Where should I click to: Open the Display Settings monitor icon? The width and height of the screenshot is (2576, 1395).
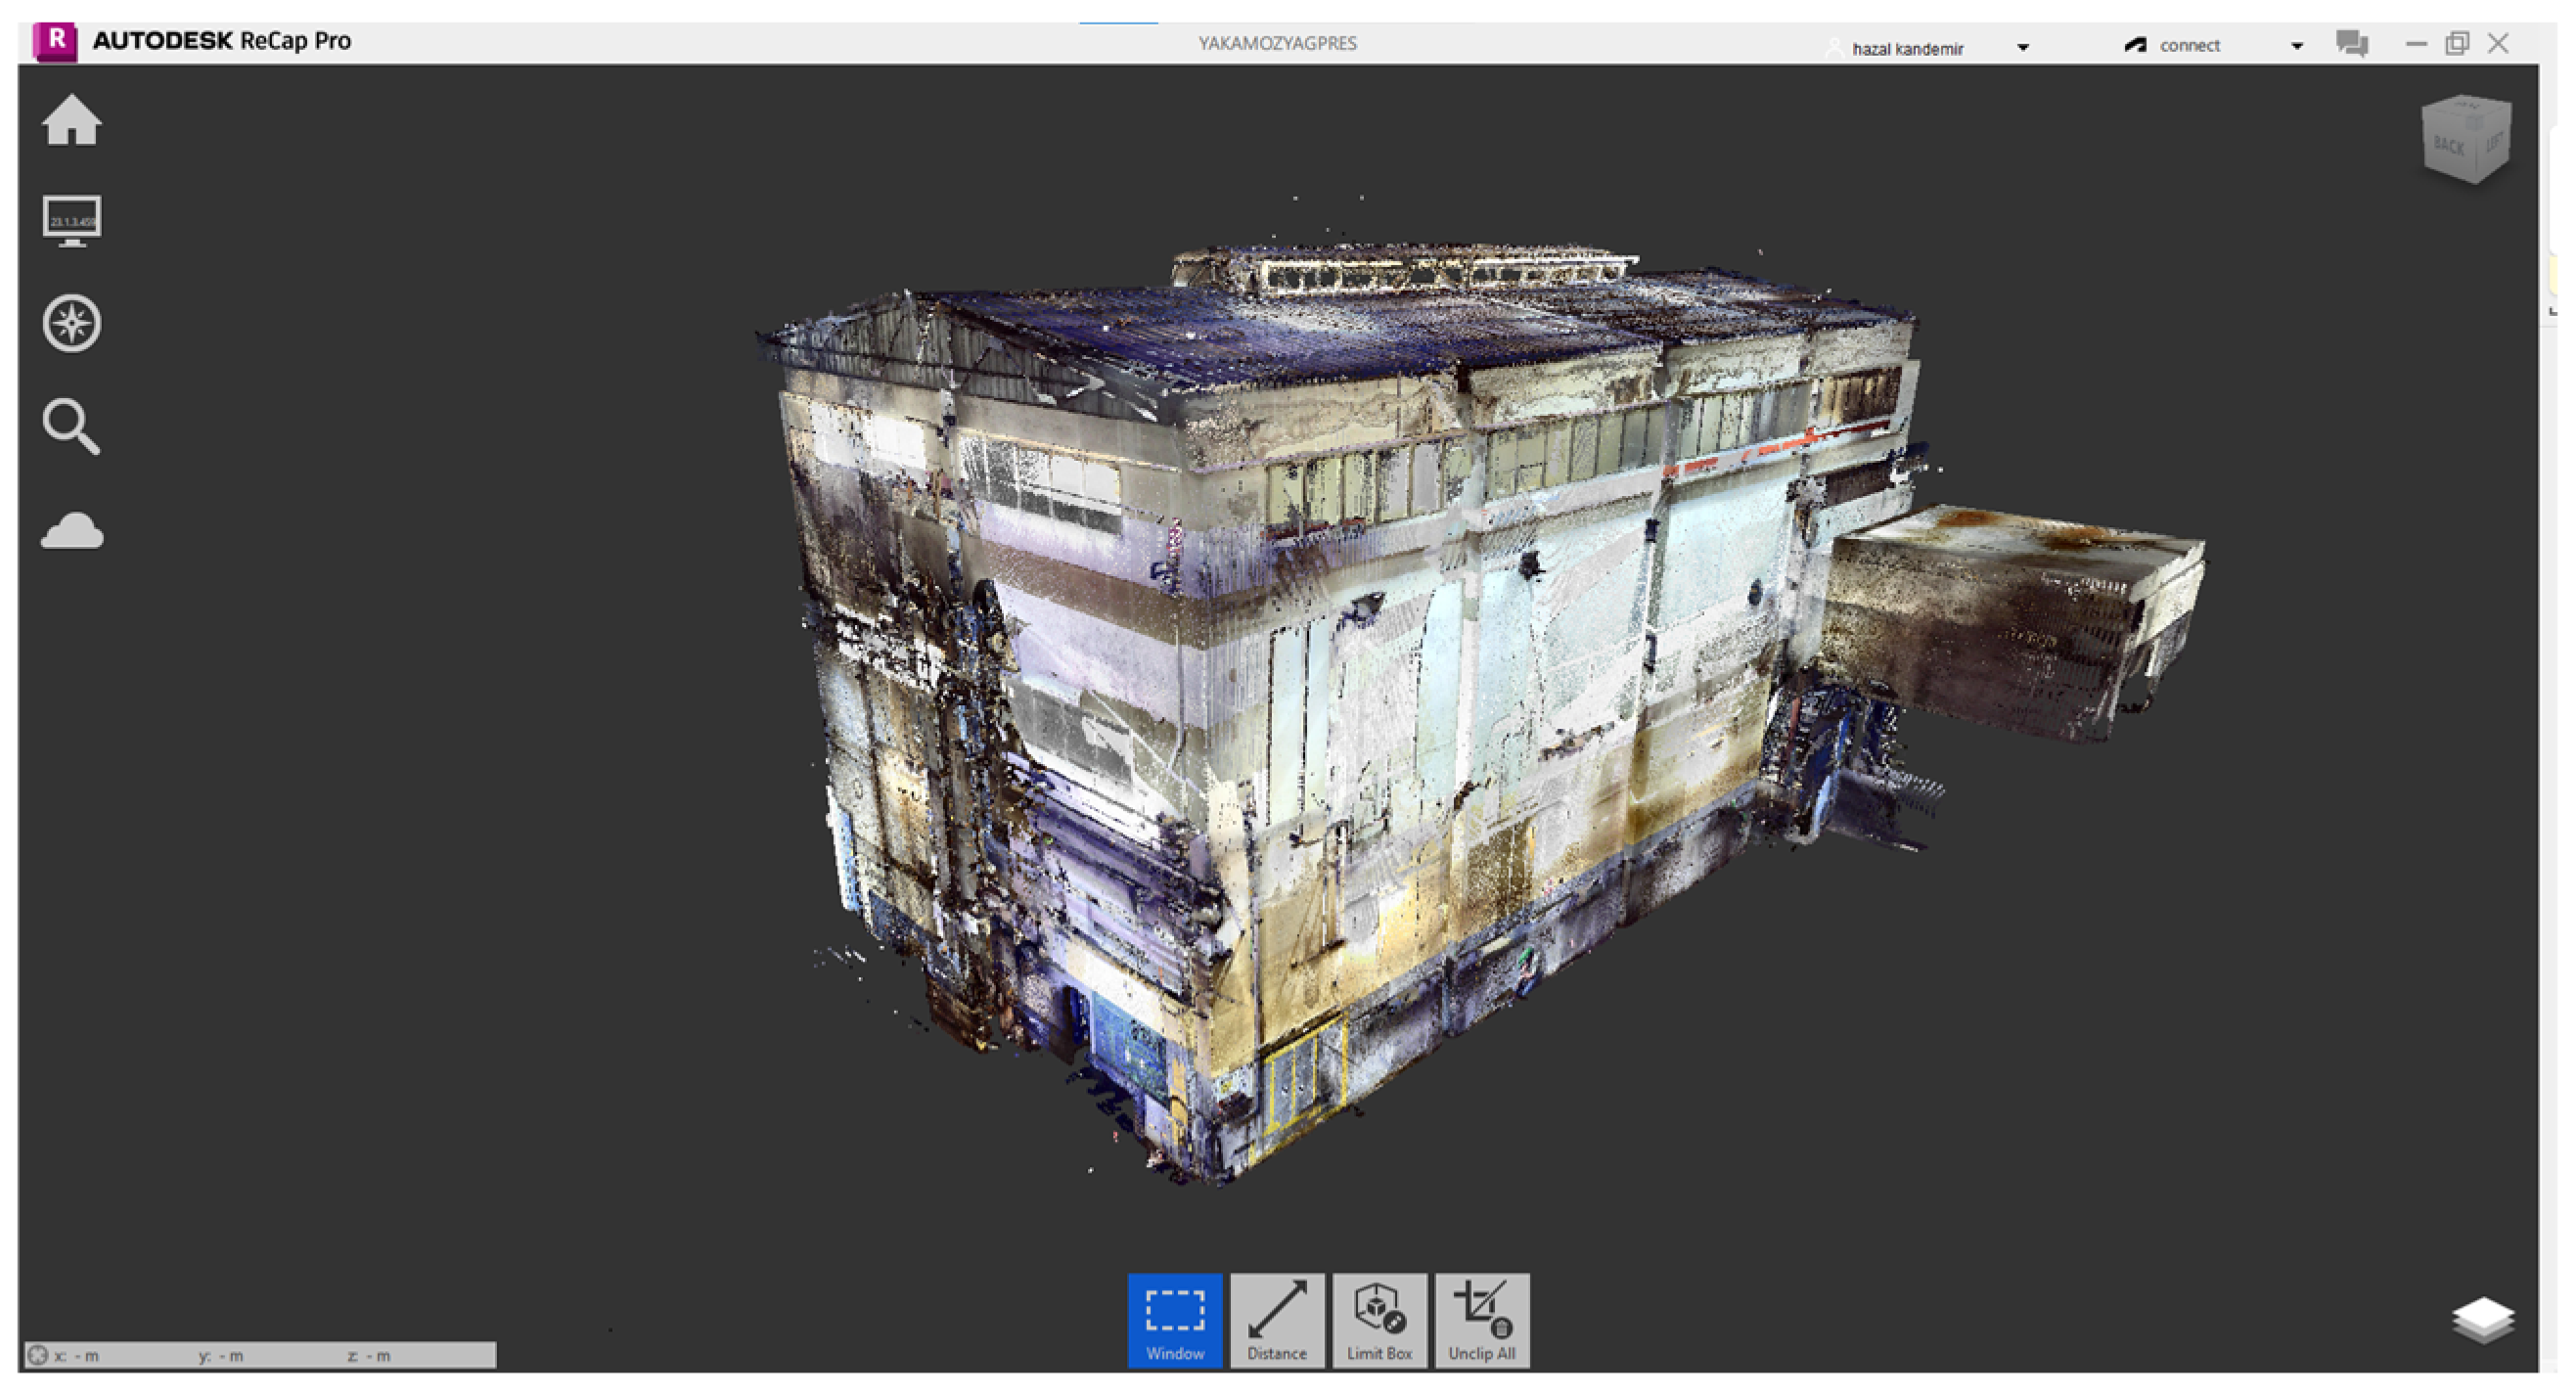71,220
